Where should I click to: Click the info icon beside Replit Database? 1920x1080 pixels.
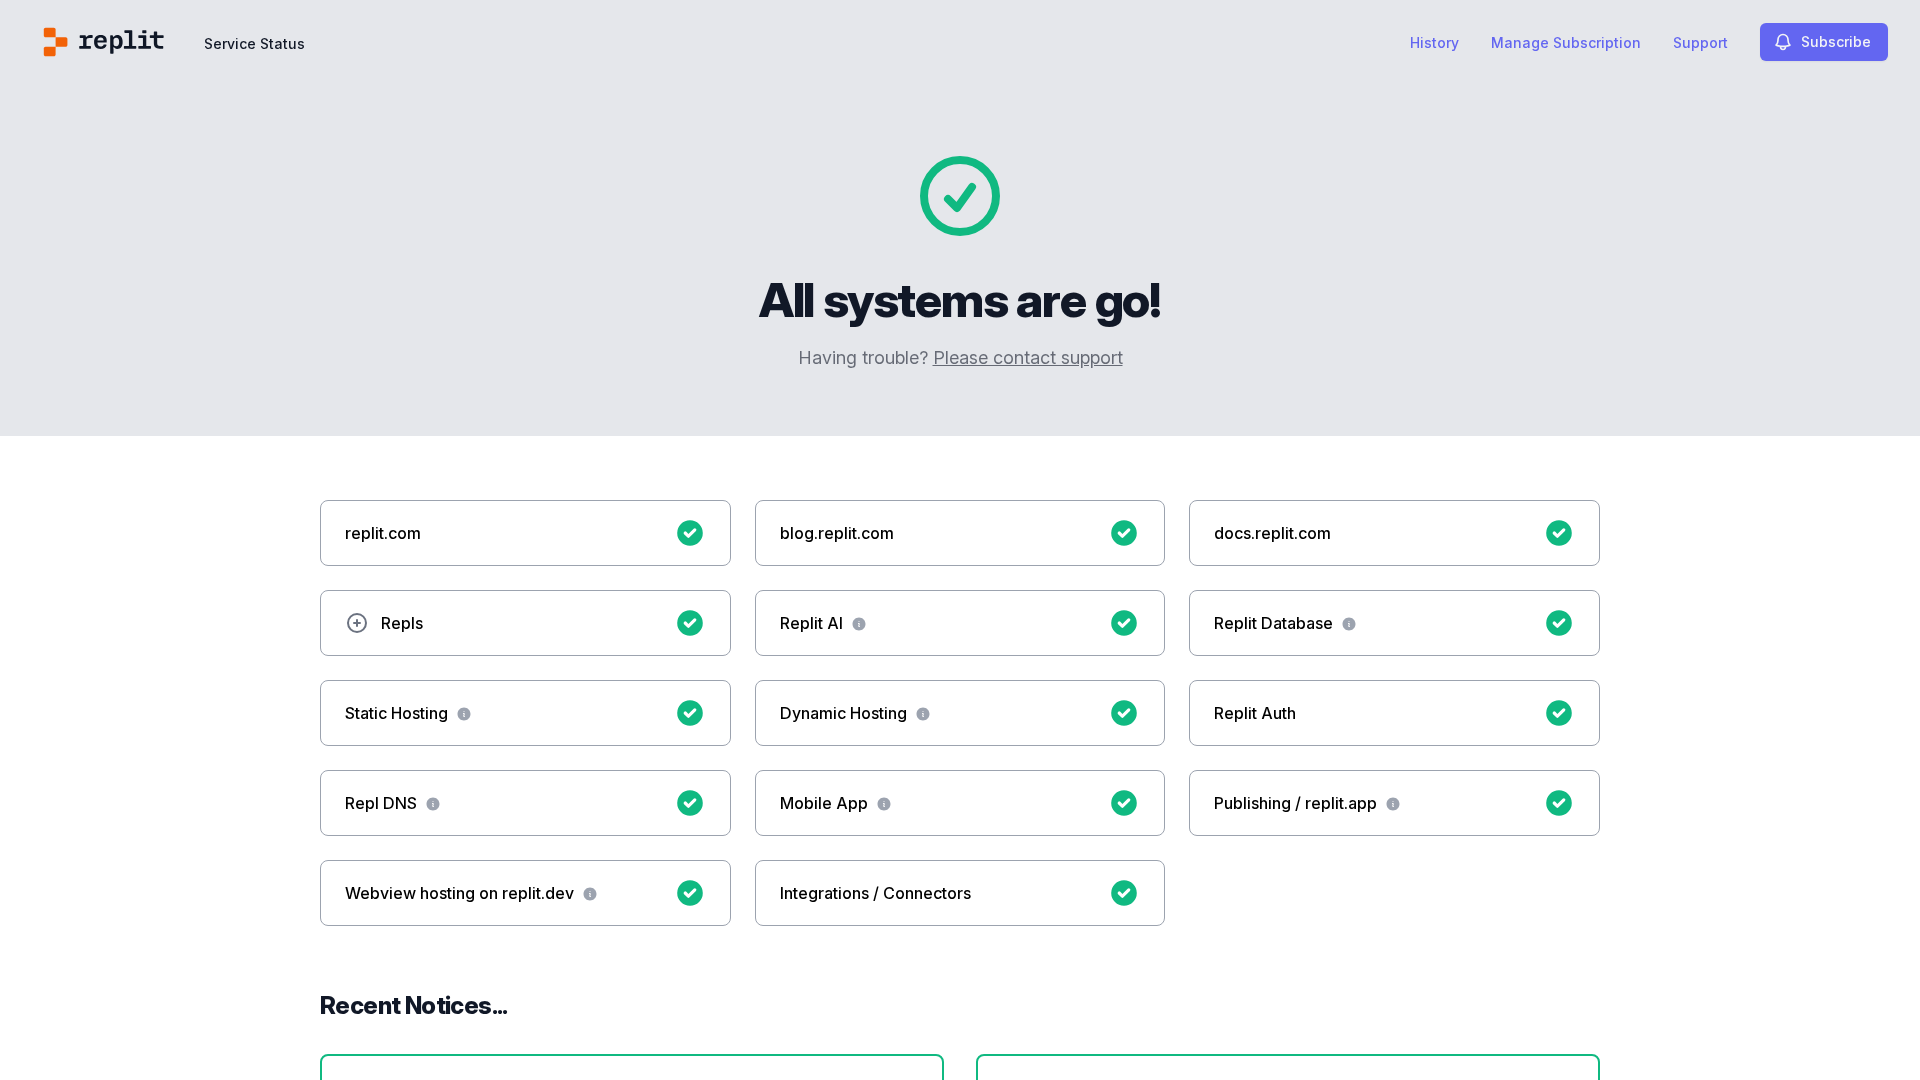coord(1349,624)
